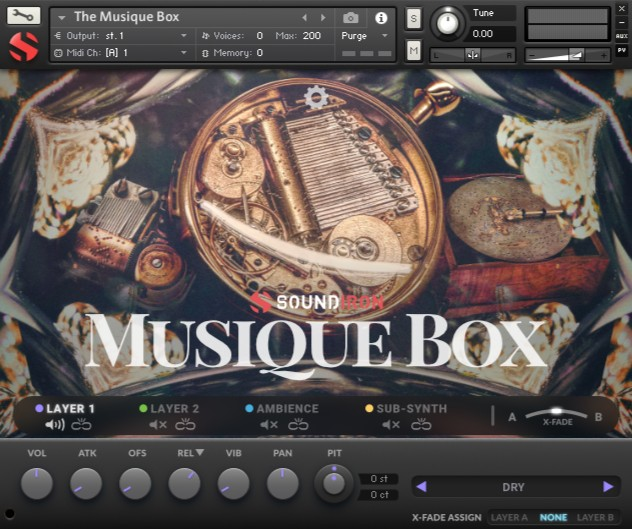Open the camera snapshot view
The height and width of the screenshot is (529, 632).
(x=350, y=18)
